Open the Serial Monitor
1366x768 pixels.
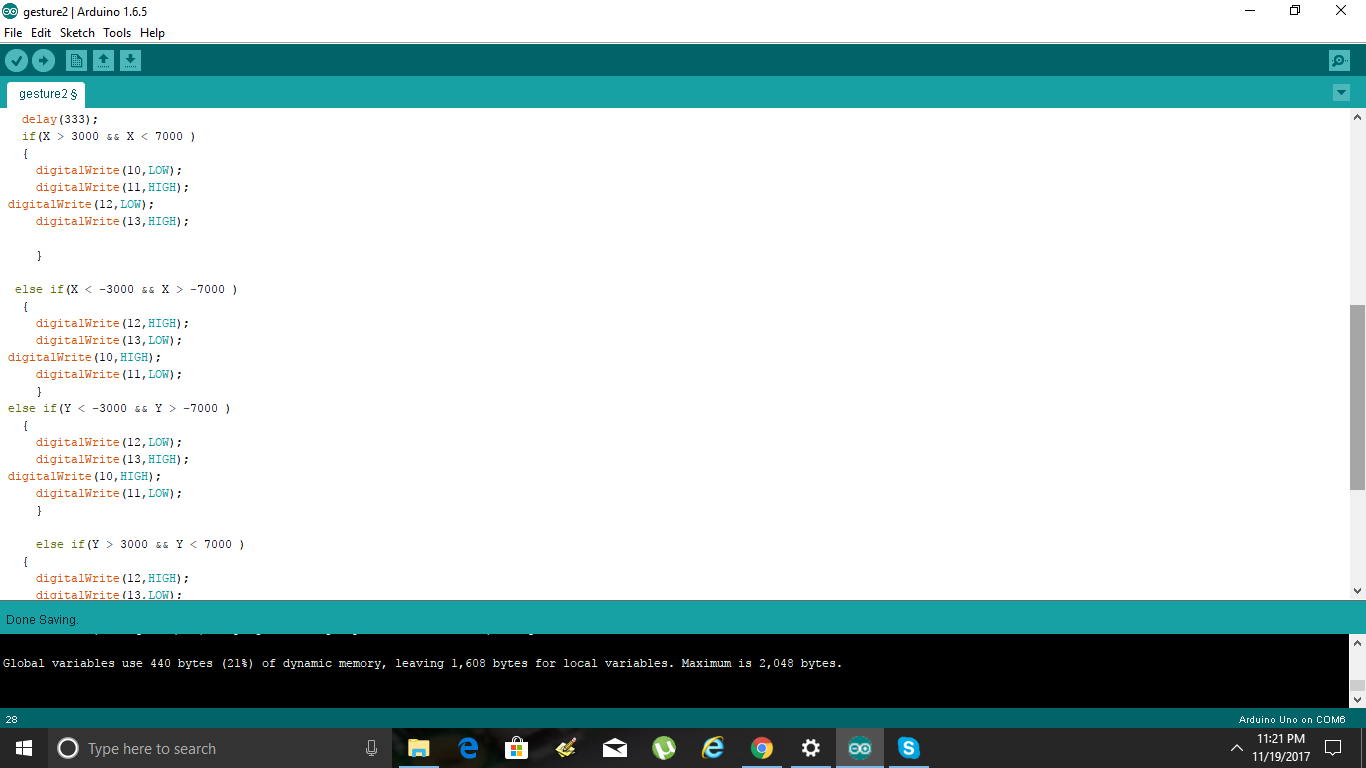1339,60
